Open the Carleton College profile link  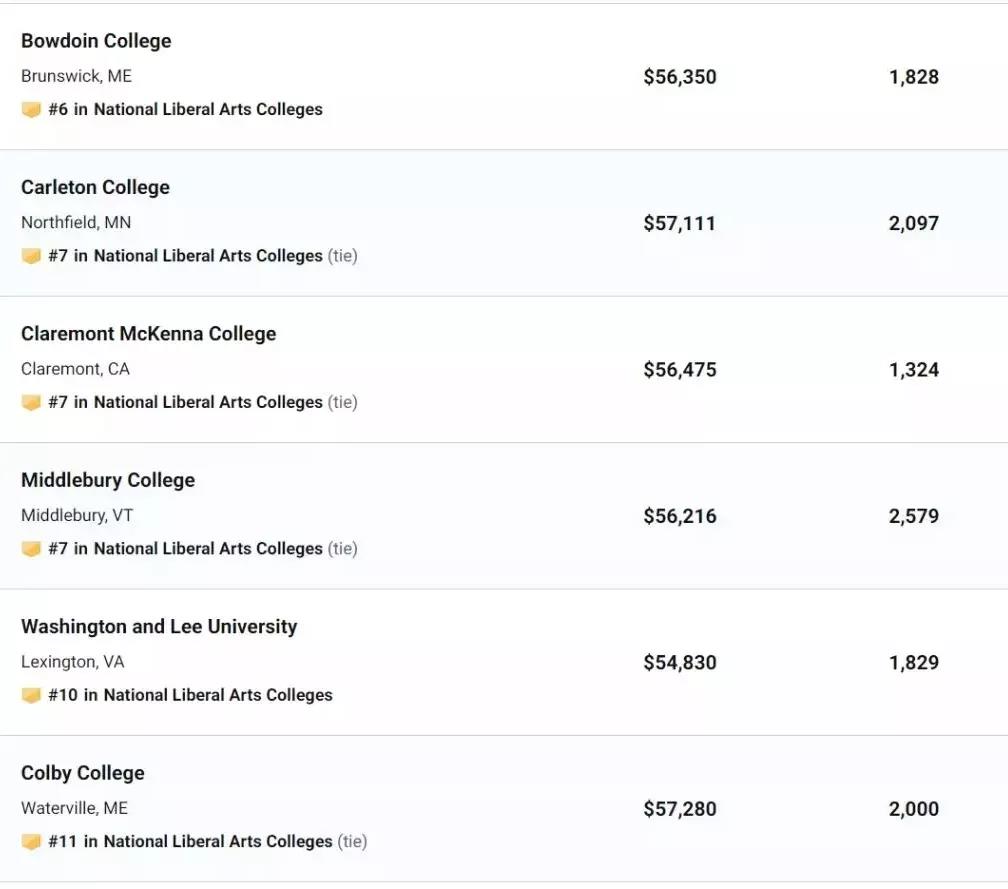click(95, 188)
